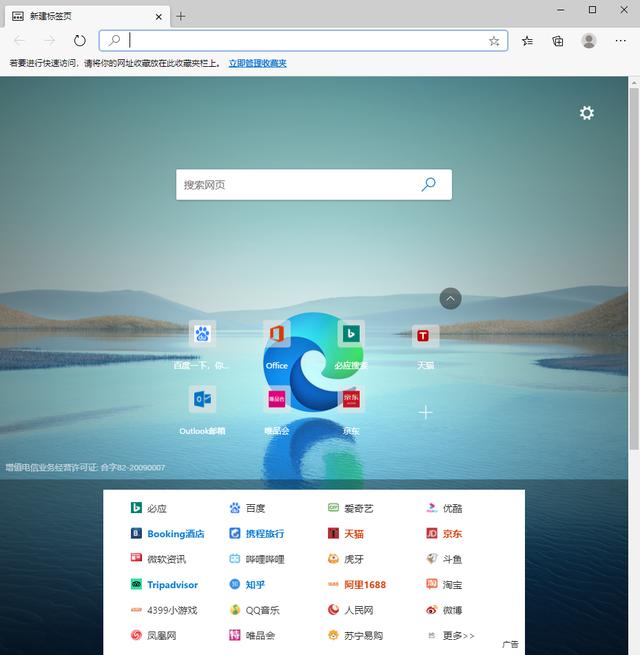The image size is (640, 655).
Task: Open the 微博 link
Action: pyautogui.click(x=444, y=610)
